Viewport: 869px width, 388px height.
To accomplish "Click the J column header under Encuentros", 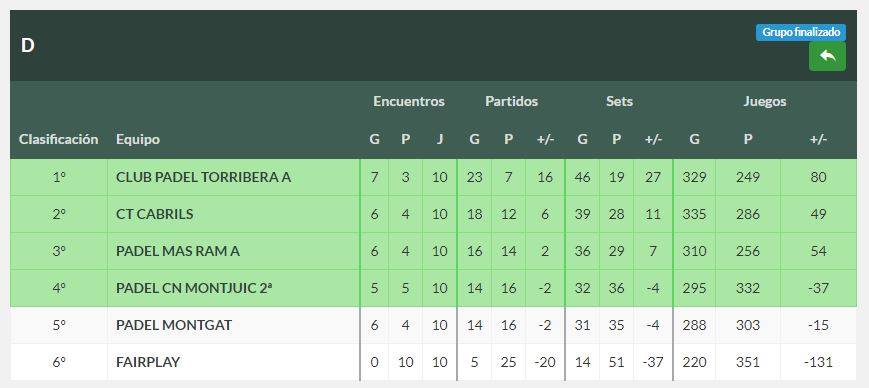I will tap(439, 139).
